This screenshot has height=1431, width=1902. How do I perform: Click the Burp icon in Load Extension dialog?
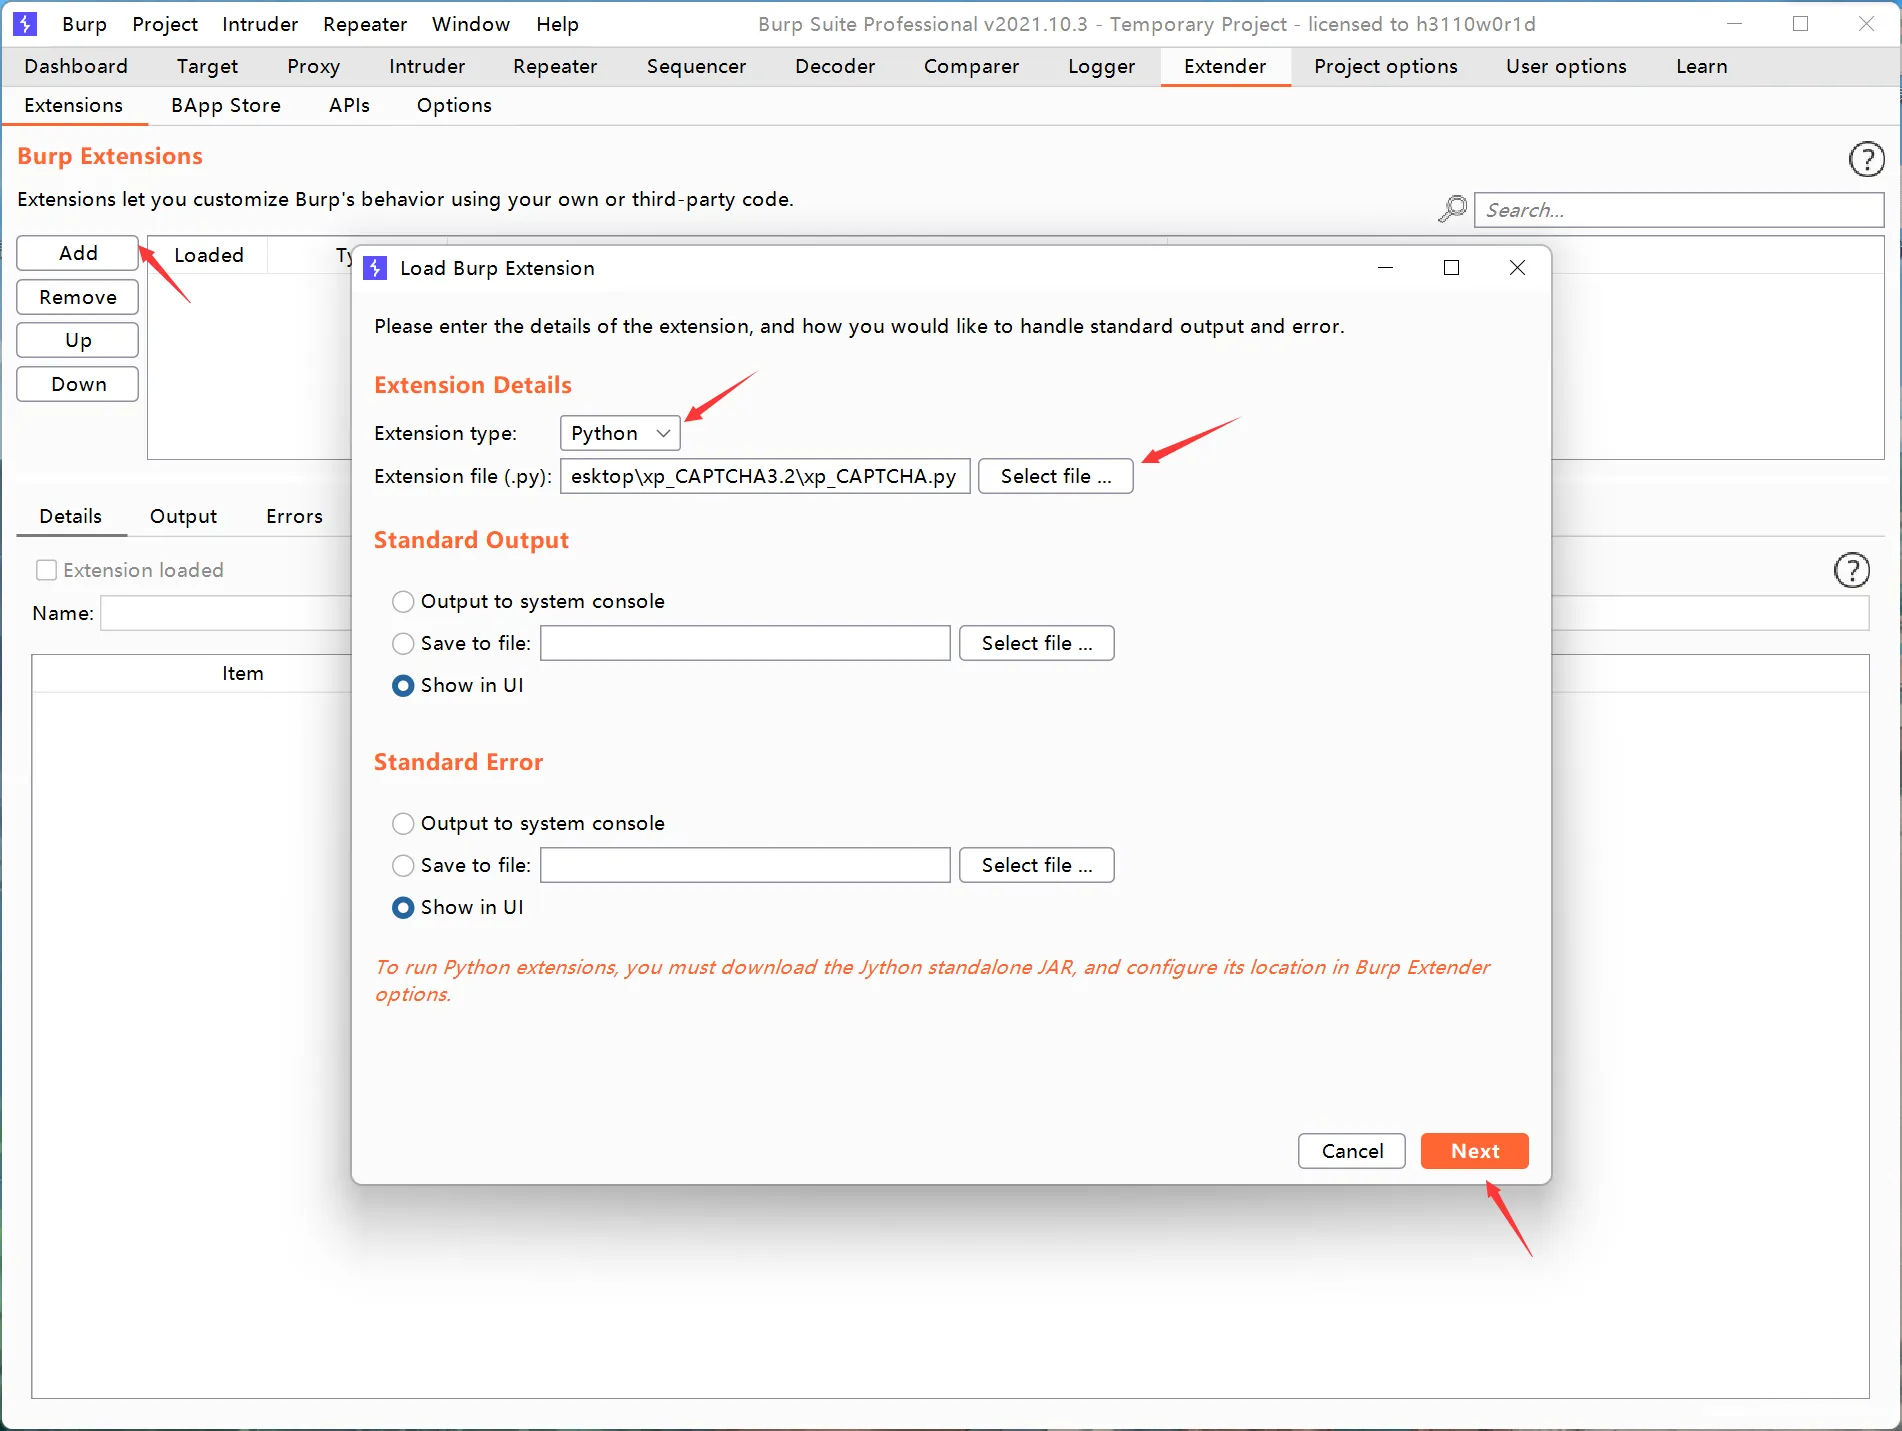375,268
